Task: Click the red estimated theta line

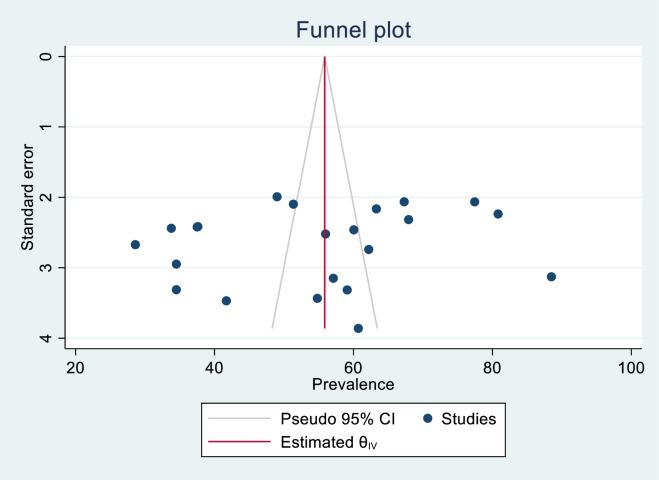Action: 325,200
